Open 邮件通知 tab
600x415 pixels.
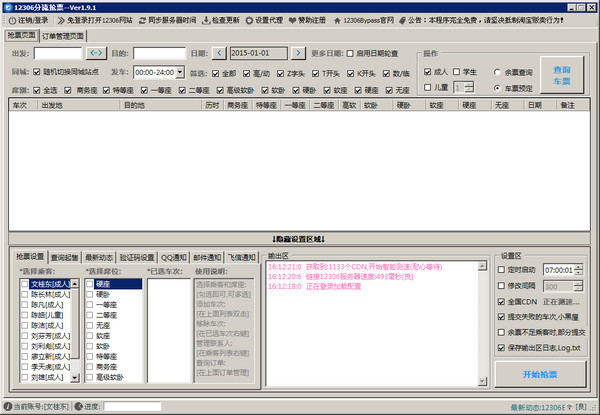tap(207, 258)
